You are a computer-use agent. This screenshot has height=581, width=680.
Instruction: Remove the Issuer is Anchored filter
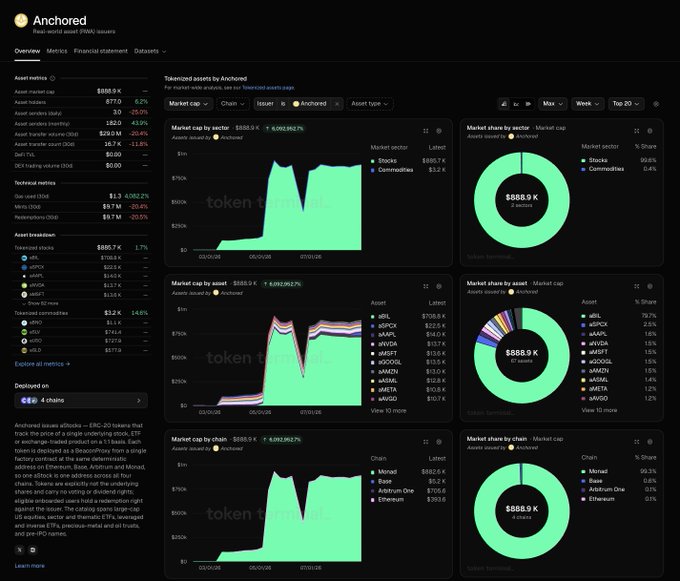[337, 104]
